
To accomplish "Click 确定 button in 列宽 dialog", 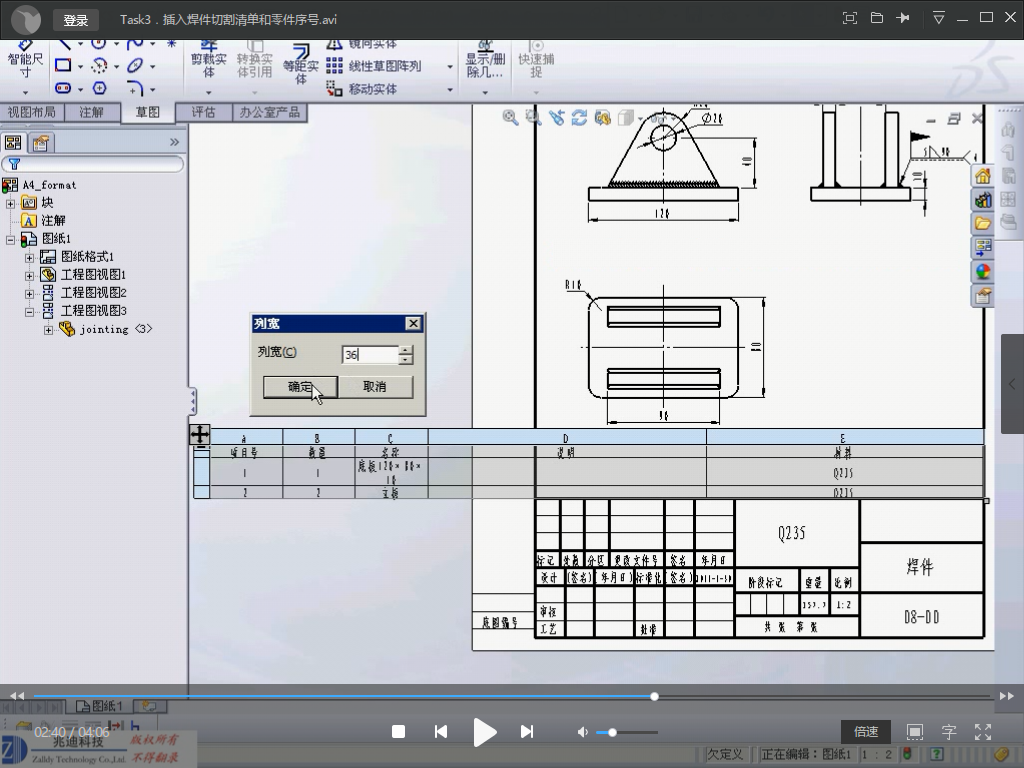I will pyautogui.click(x=300, y=387).
